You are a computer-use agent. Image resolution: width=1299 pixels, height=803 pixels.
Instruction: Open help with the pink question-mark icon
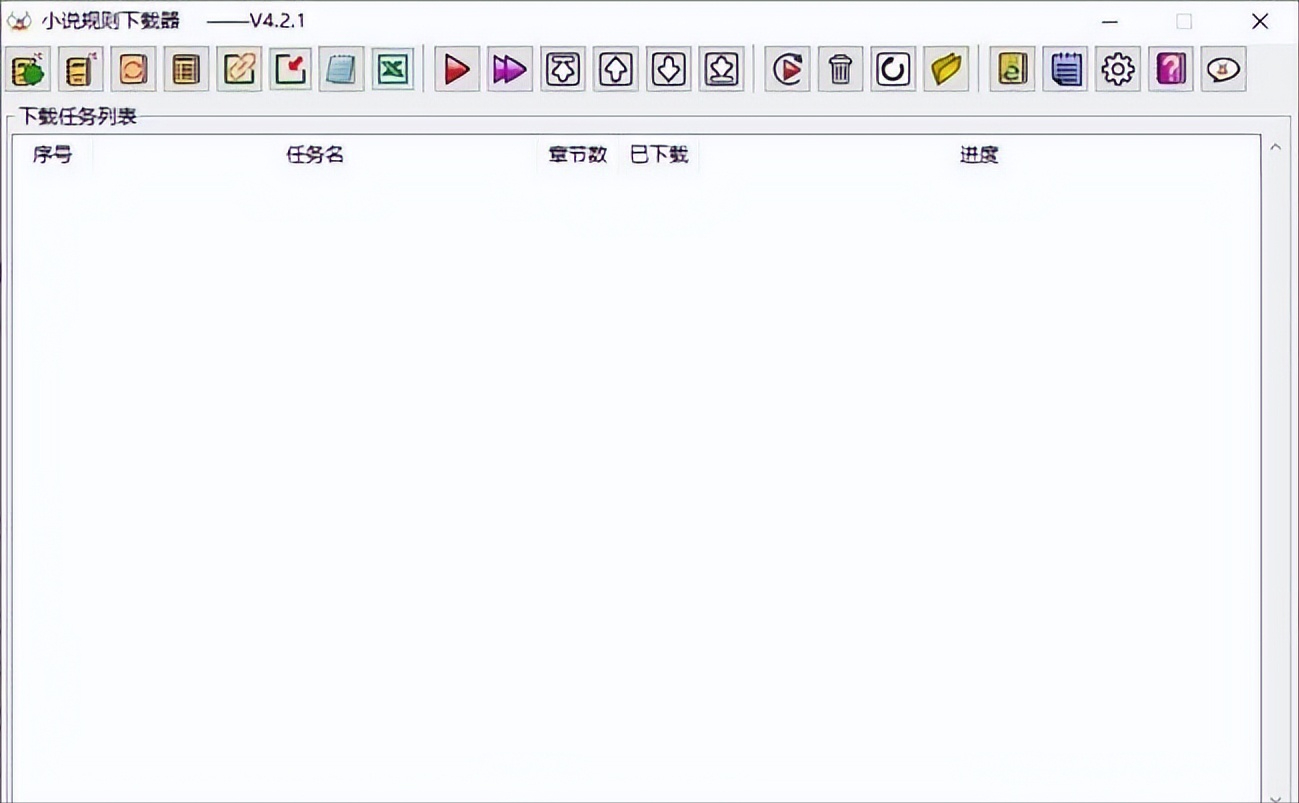pyautogui.click(x=1170, y=69)
